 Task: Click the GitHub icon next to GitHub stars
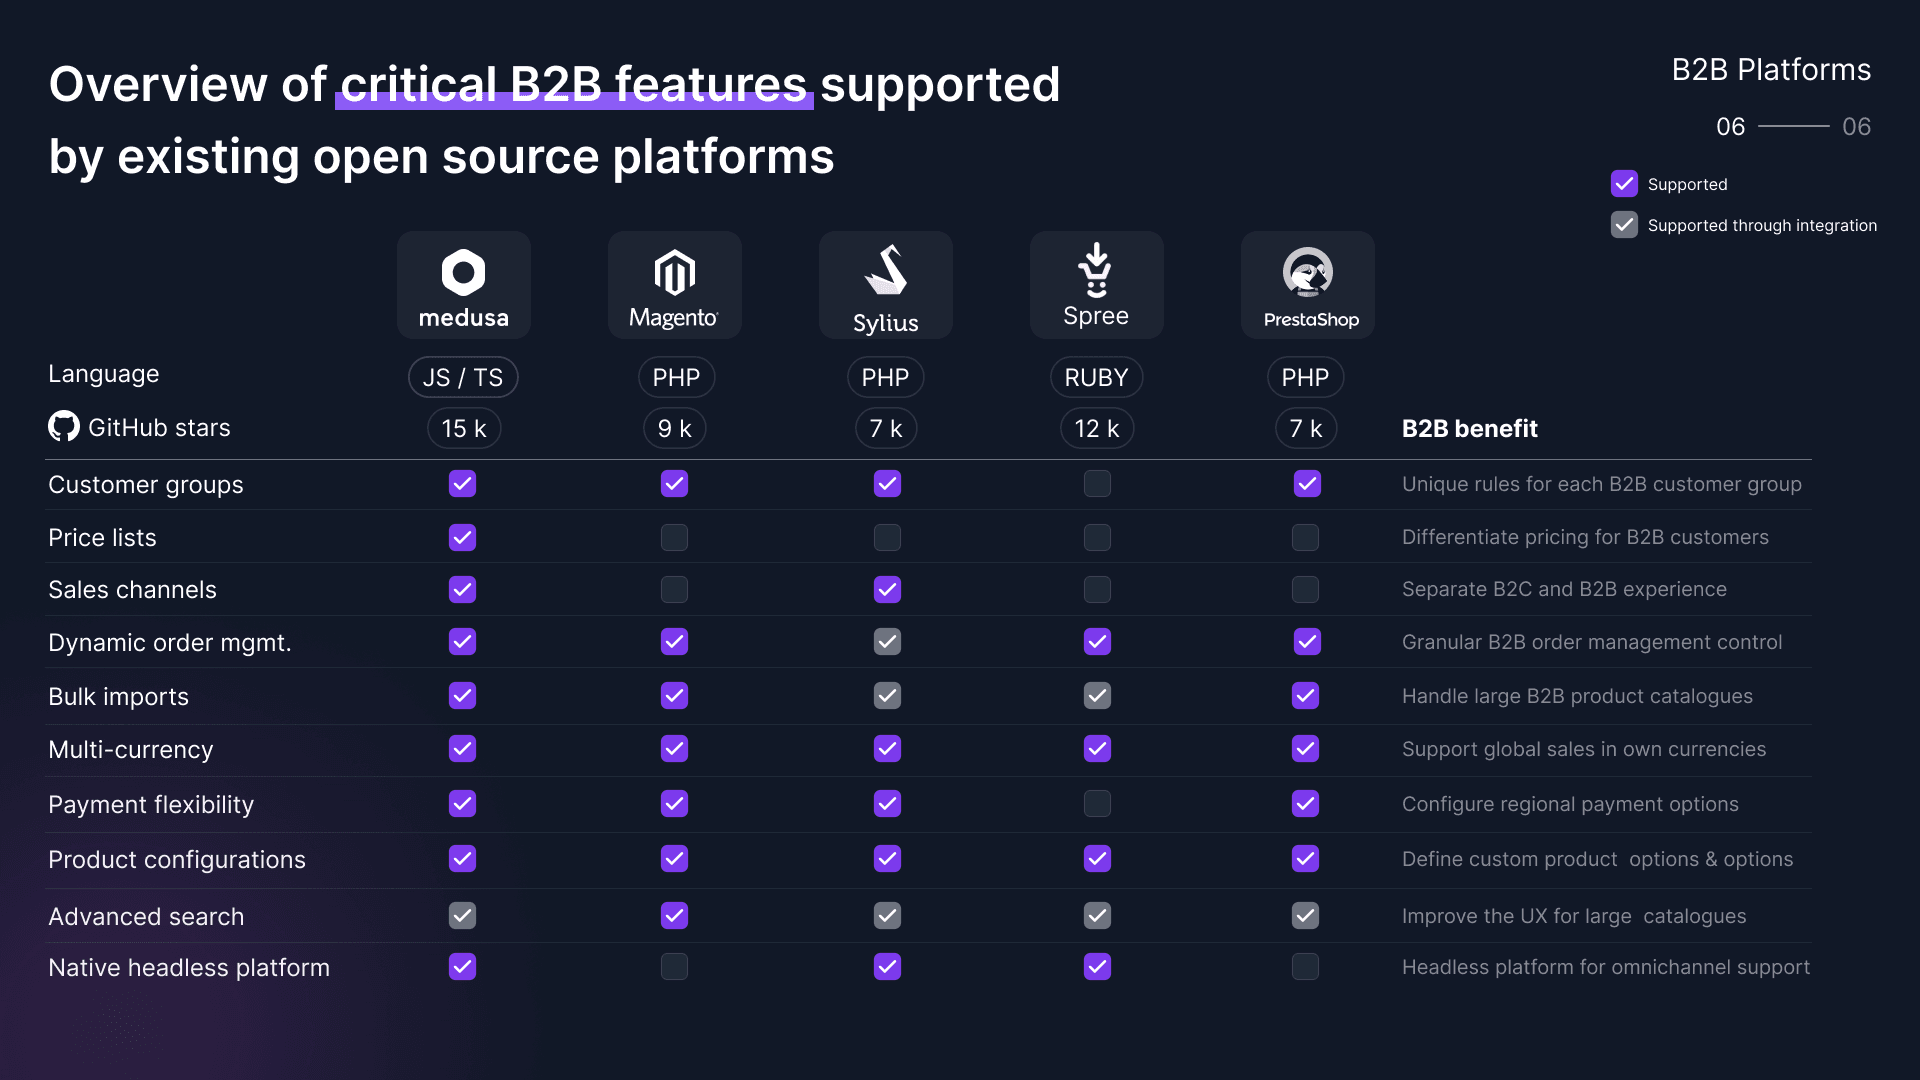point(62,426)
